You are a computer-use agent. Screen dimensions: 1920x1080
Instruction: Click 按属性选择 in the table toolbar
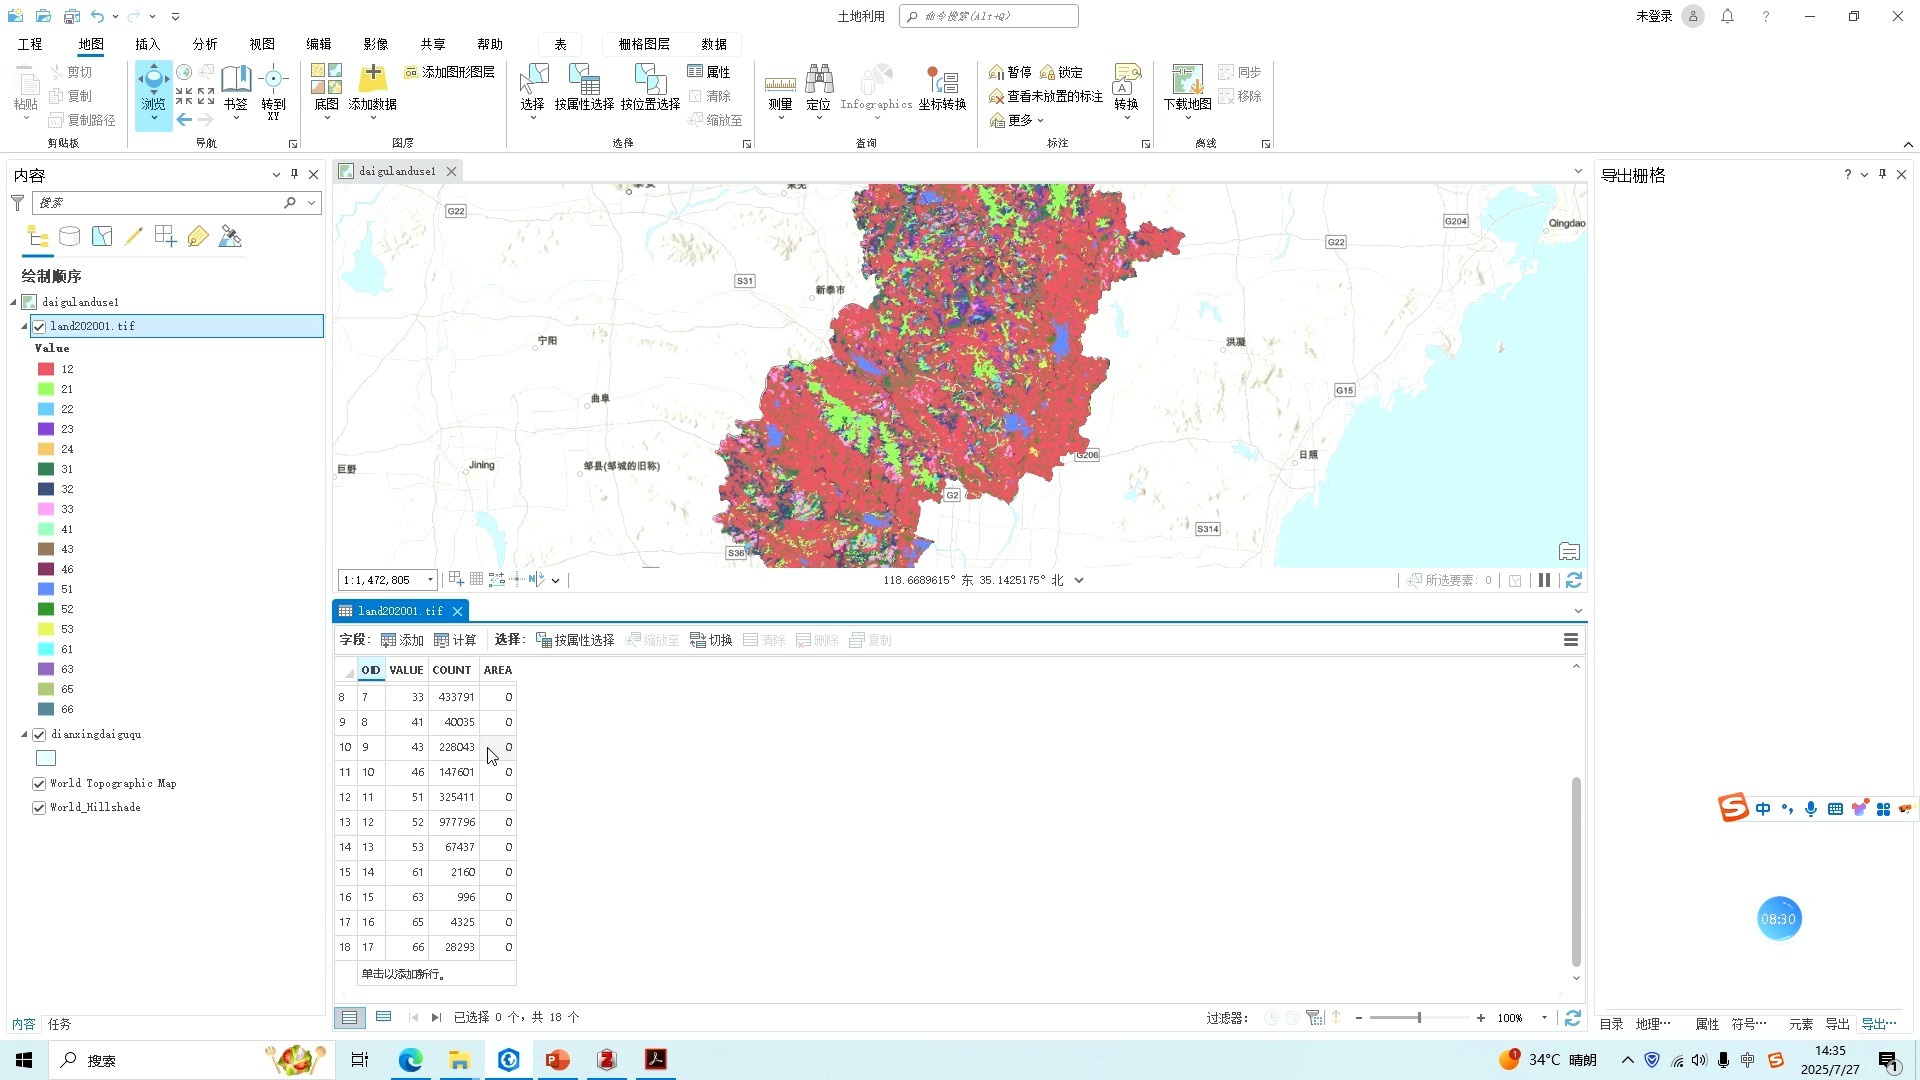[575, 639]
